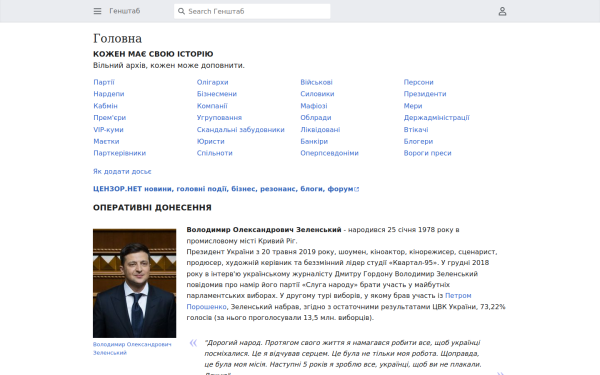Open the hamburger main menu

(97, 11)
